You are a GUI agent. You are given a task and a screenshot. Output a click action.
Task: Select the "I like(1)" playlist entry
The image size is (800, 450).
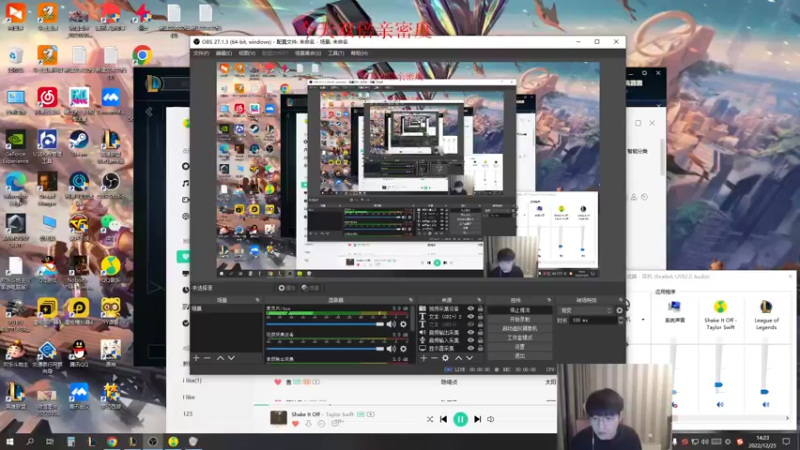click(192, 381)
